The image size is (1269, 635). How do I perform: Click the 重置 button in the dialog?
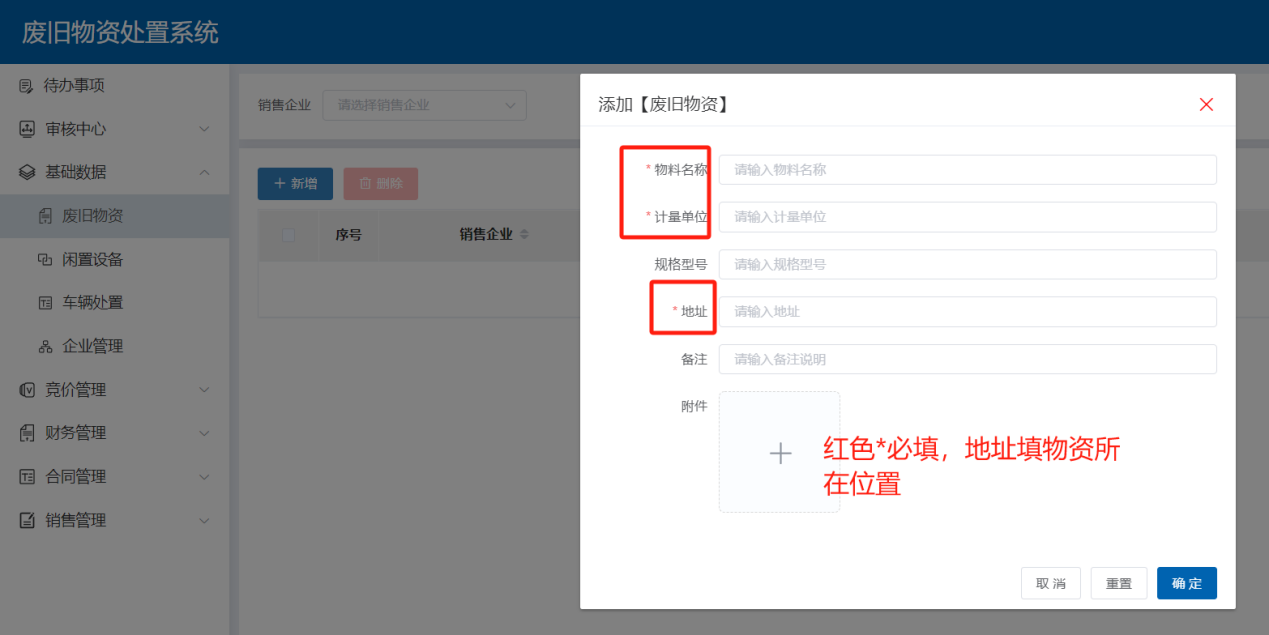click(1118, 583)
